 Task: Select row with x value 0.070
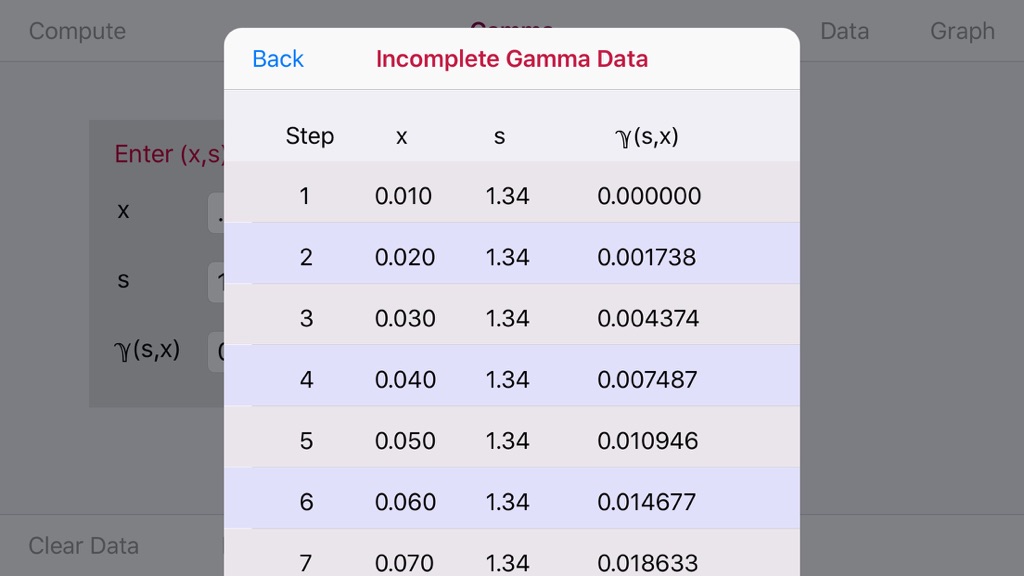click(x=512, y=552)
